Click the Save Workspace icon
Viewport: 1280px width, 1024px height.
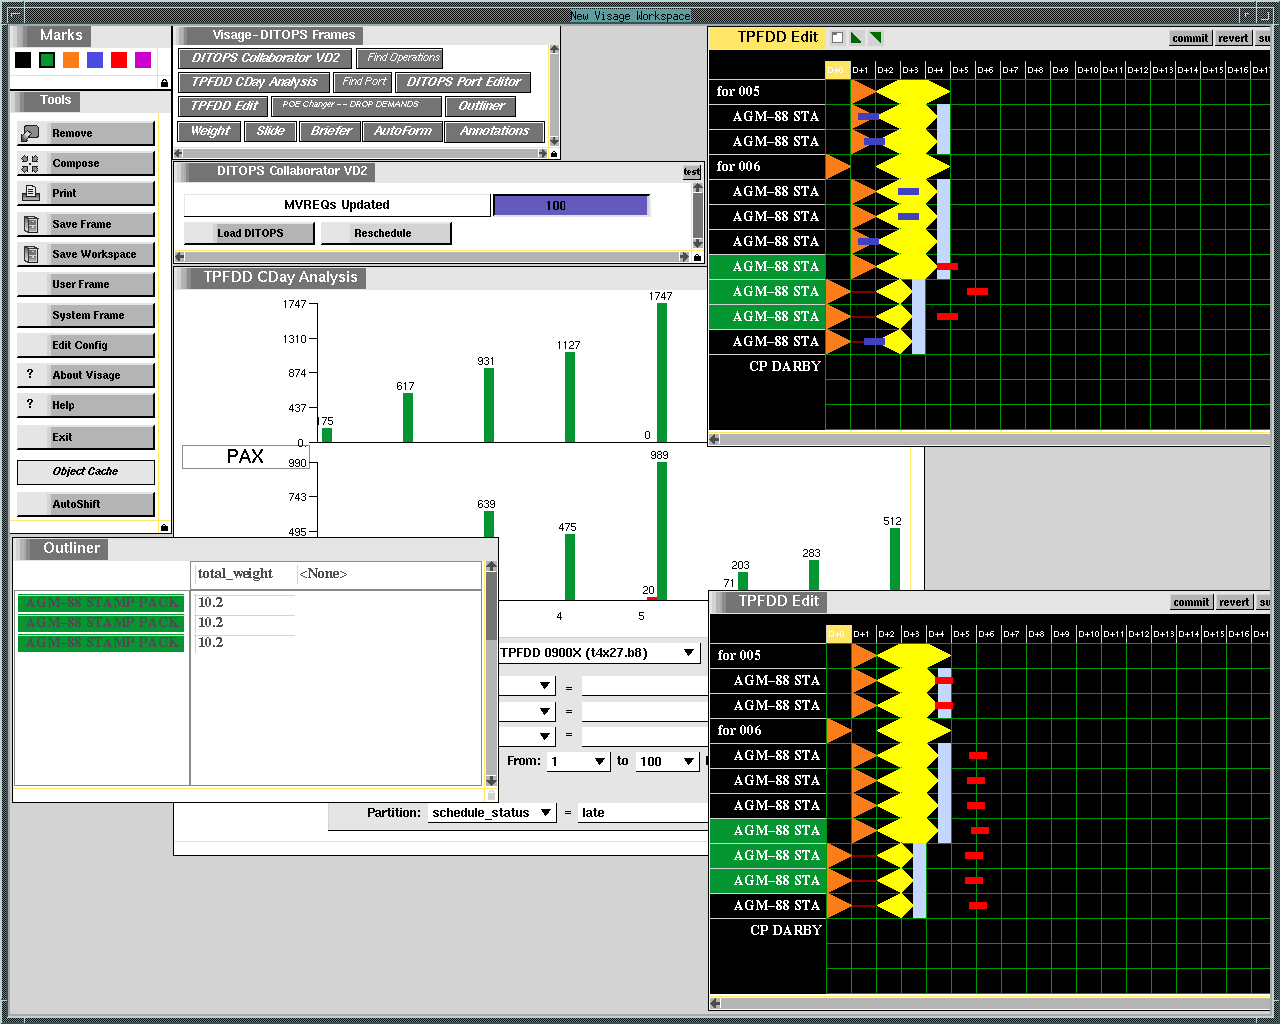pos(30,254)
